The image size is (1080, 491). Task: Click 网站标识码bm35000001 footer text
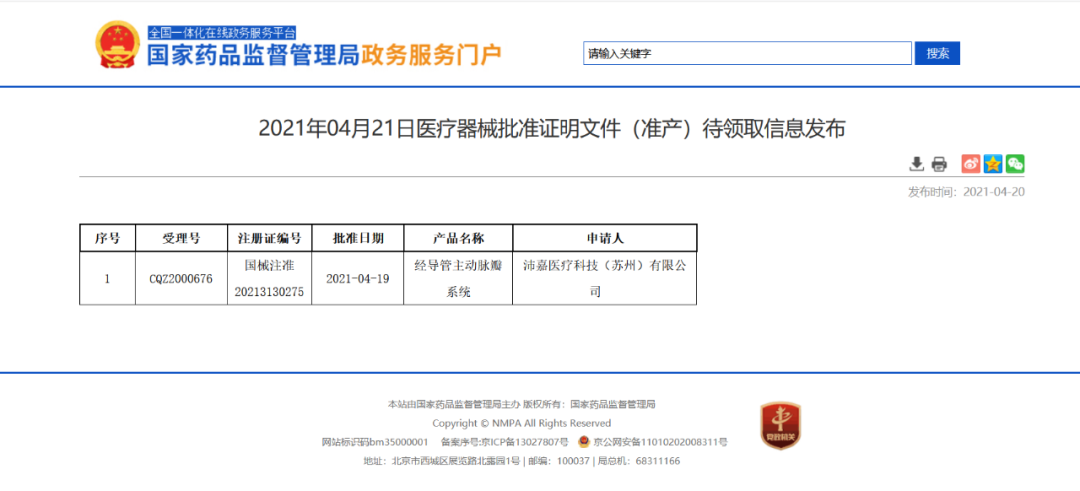[x=375, y=442]
